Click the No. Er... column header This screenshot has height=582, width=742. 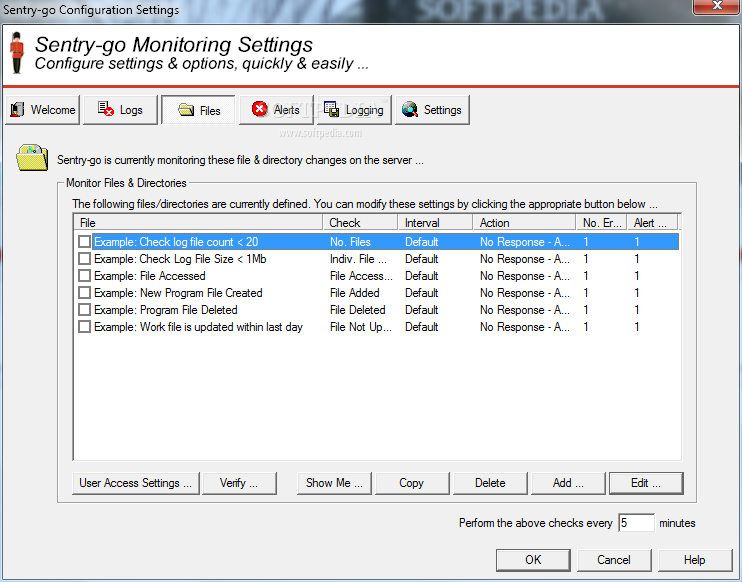(602, 223)
